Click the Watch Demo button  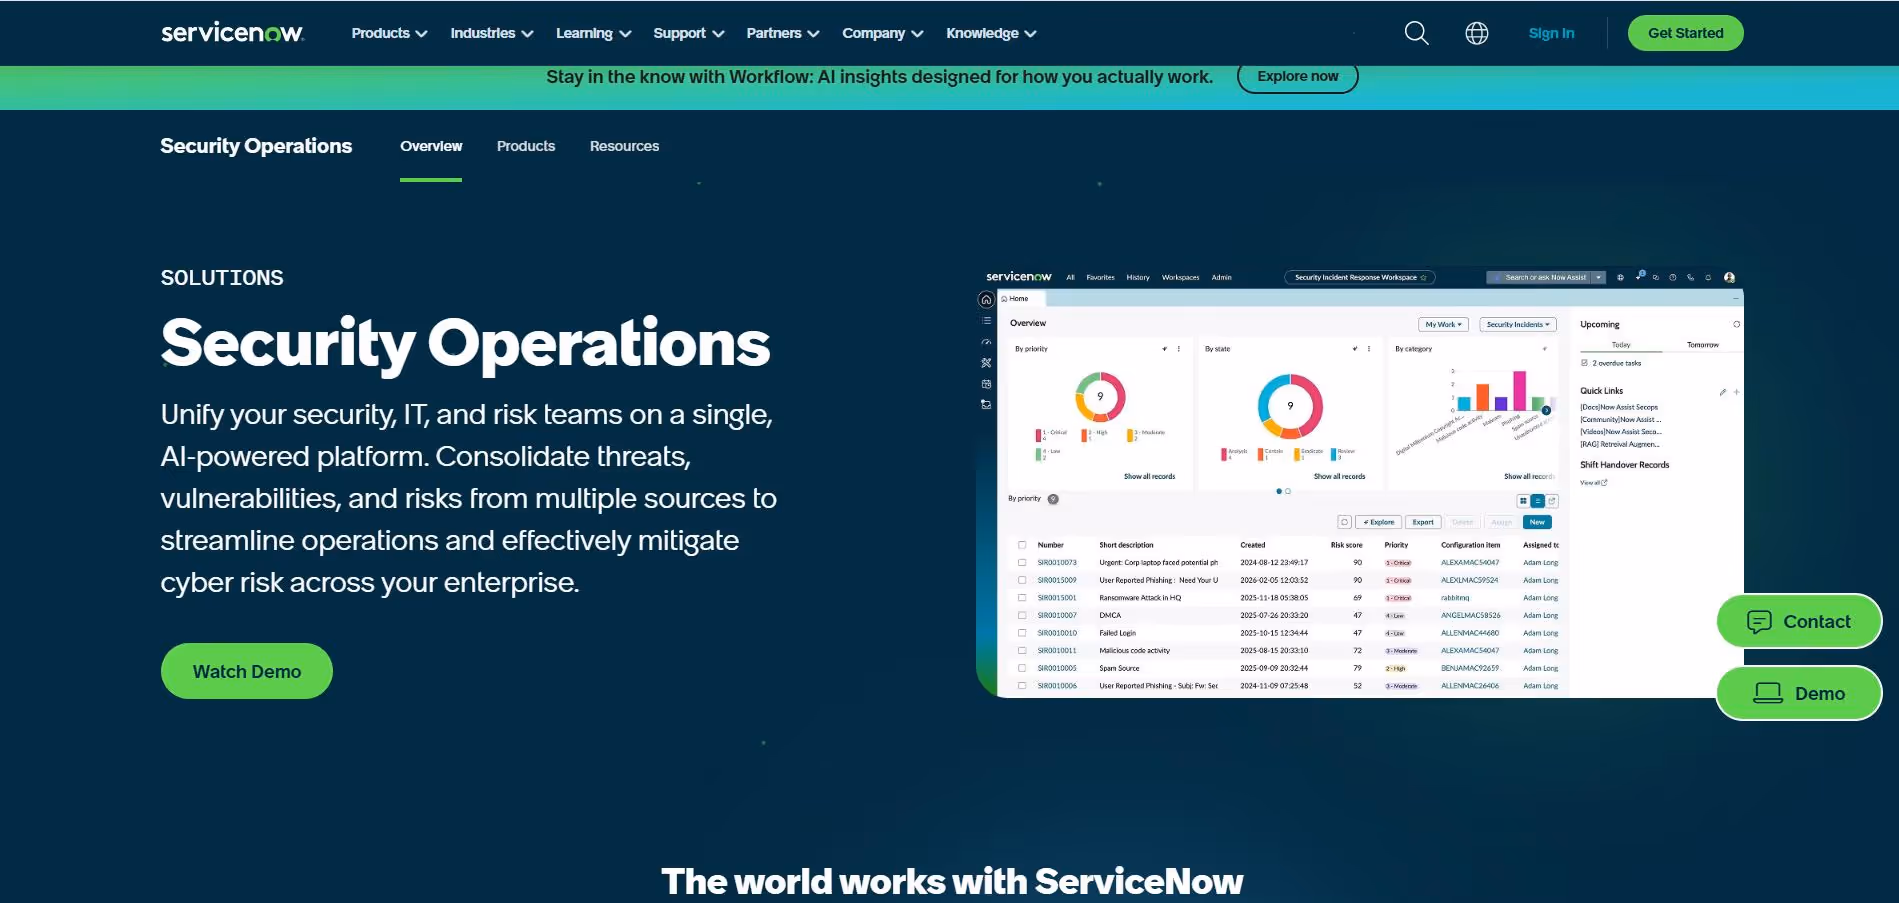246,671
